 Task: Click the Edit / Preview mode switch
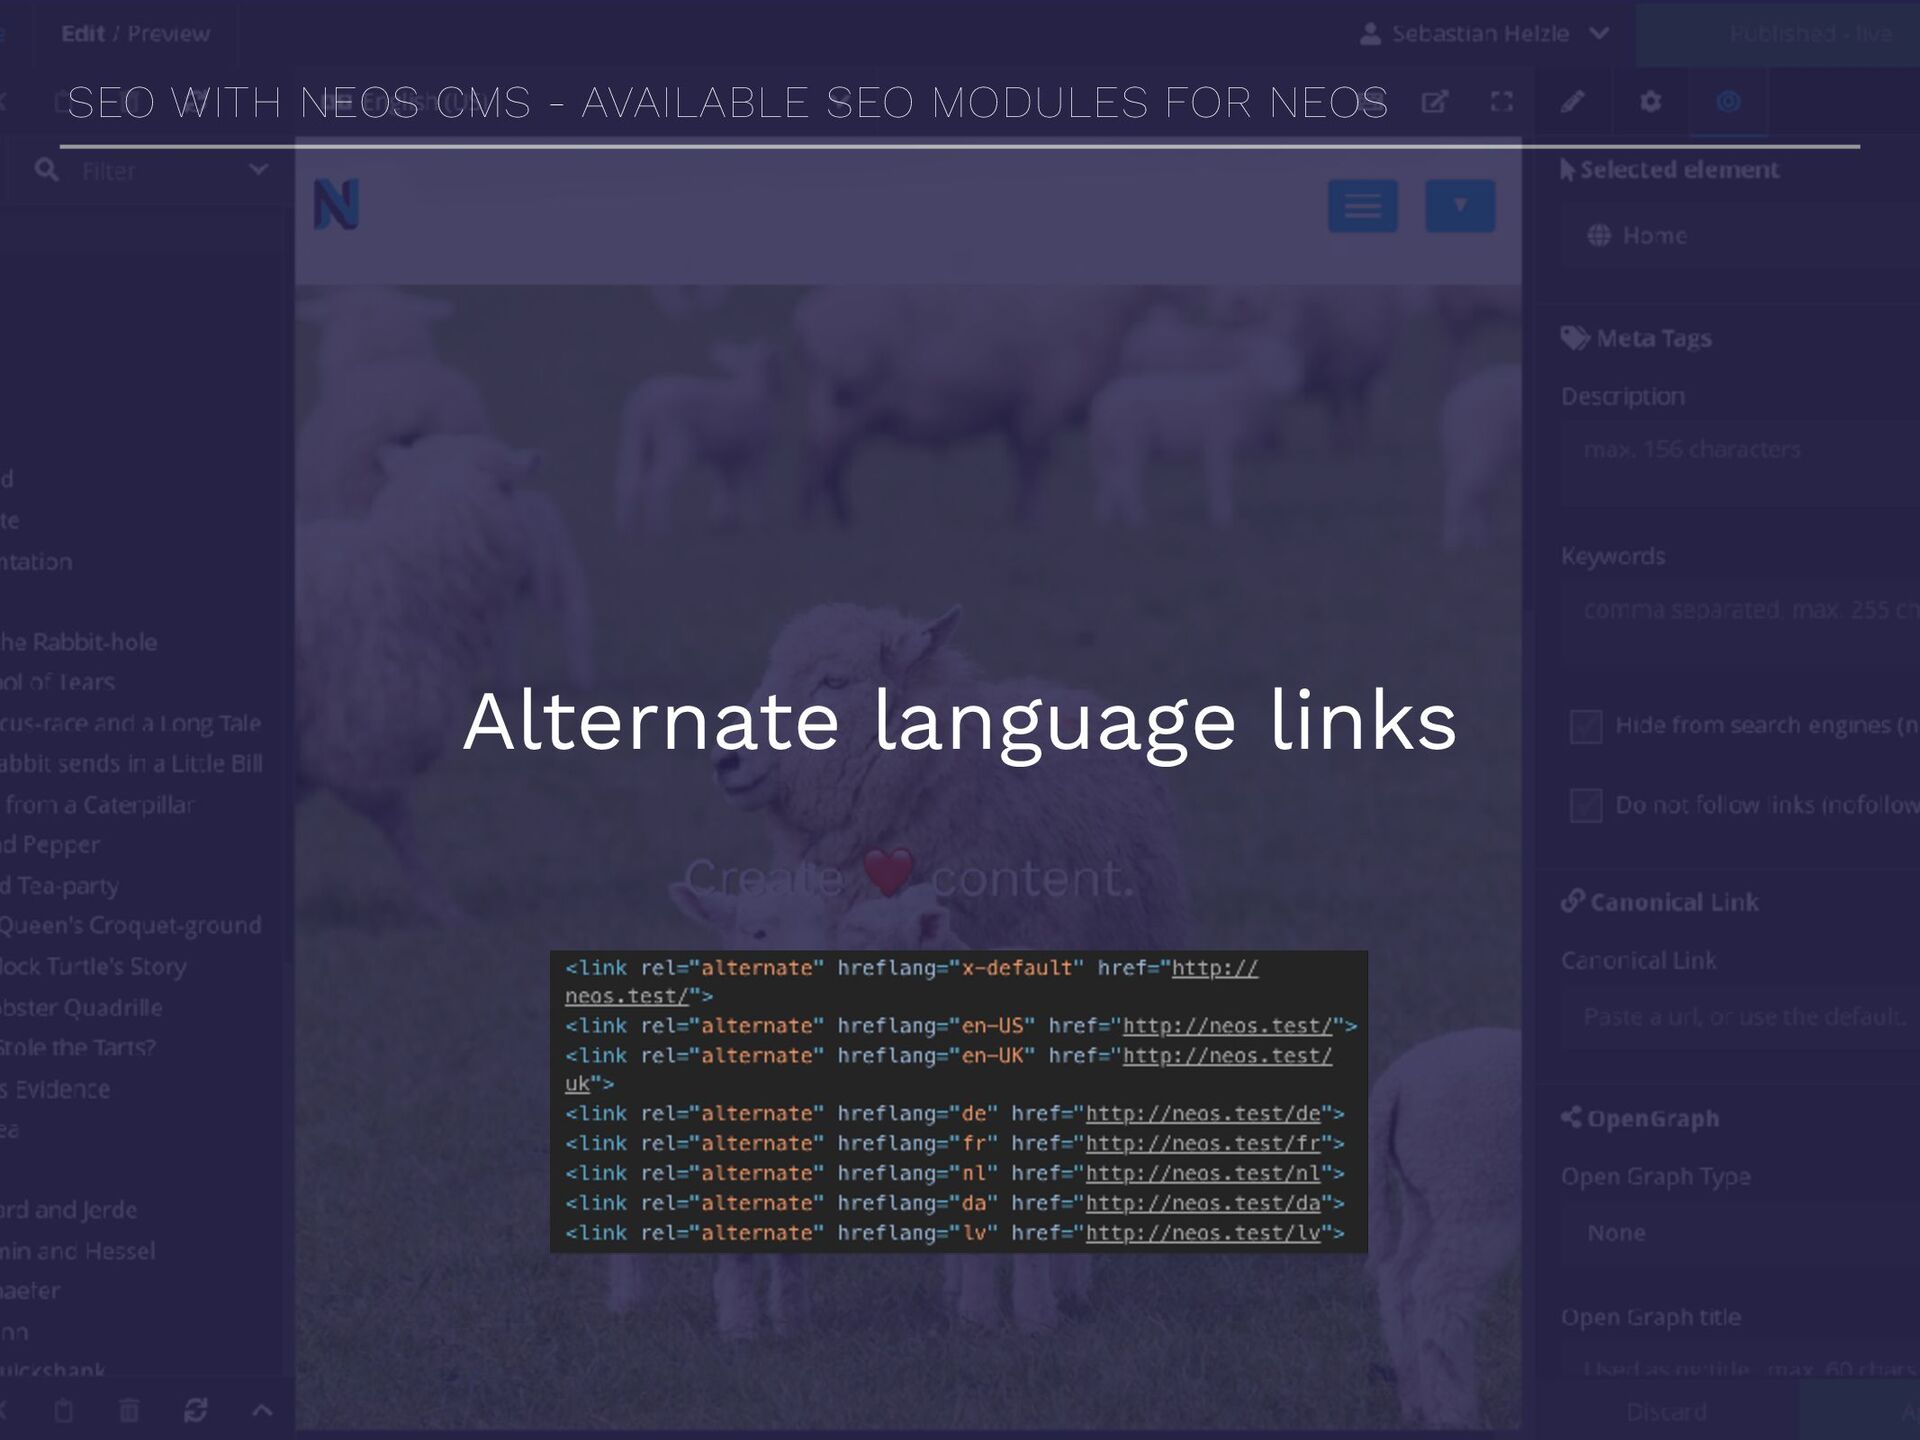coord(135,34)
